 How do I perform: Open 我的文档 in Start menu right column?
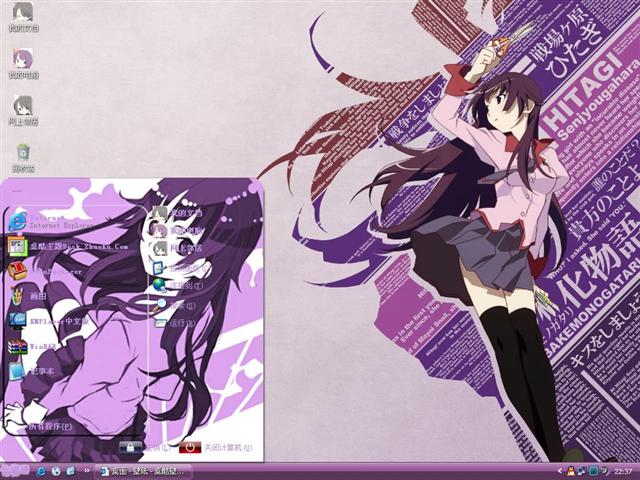point(177,213)
